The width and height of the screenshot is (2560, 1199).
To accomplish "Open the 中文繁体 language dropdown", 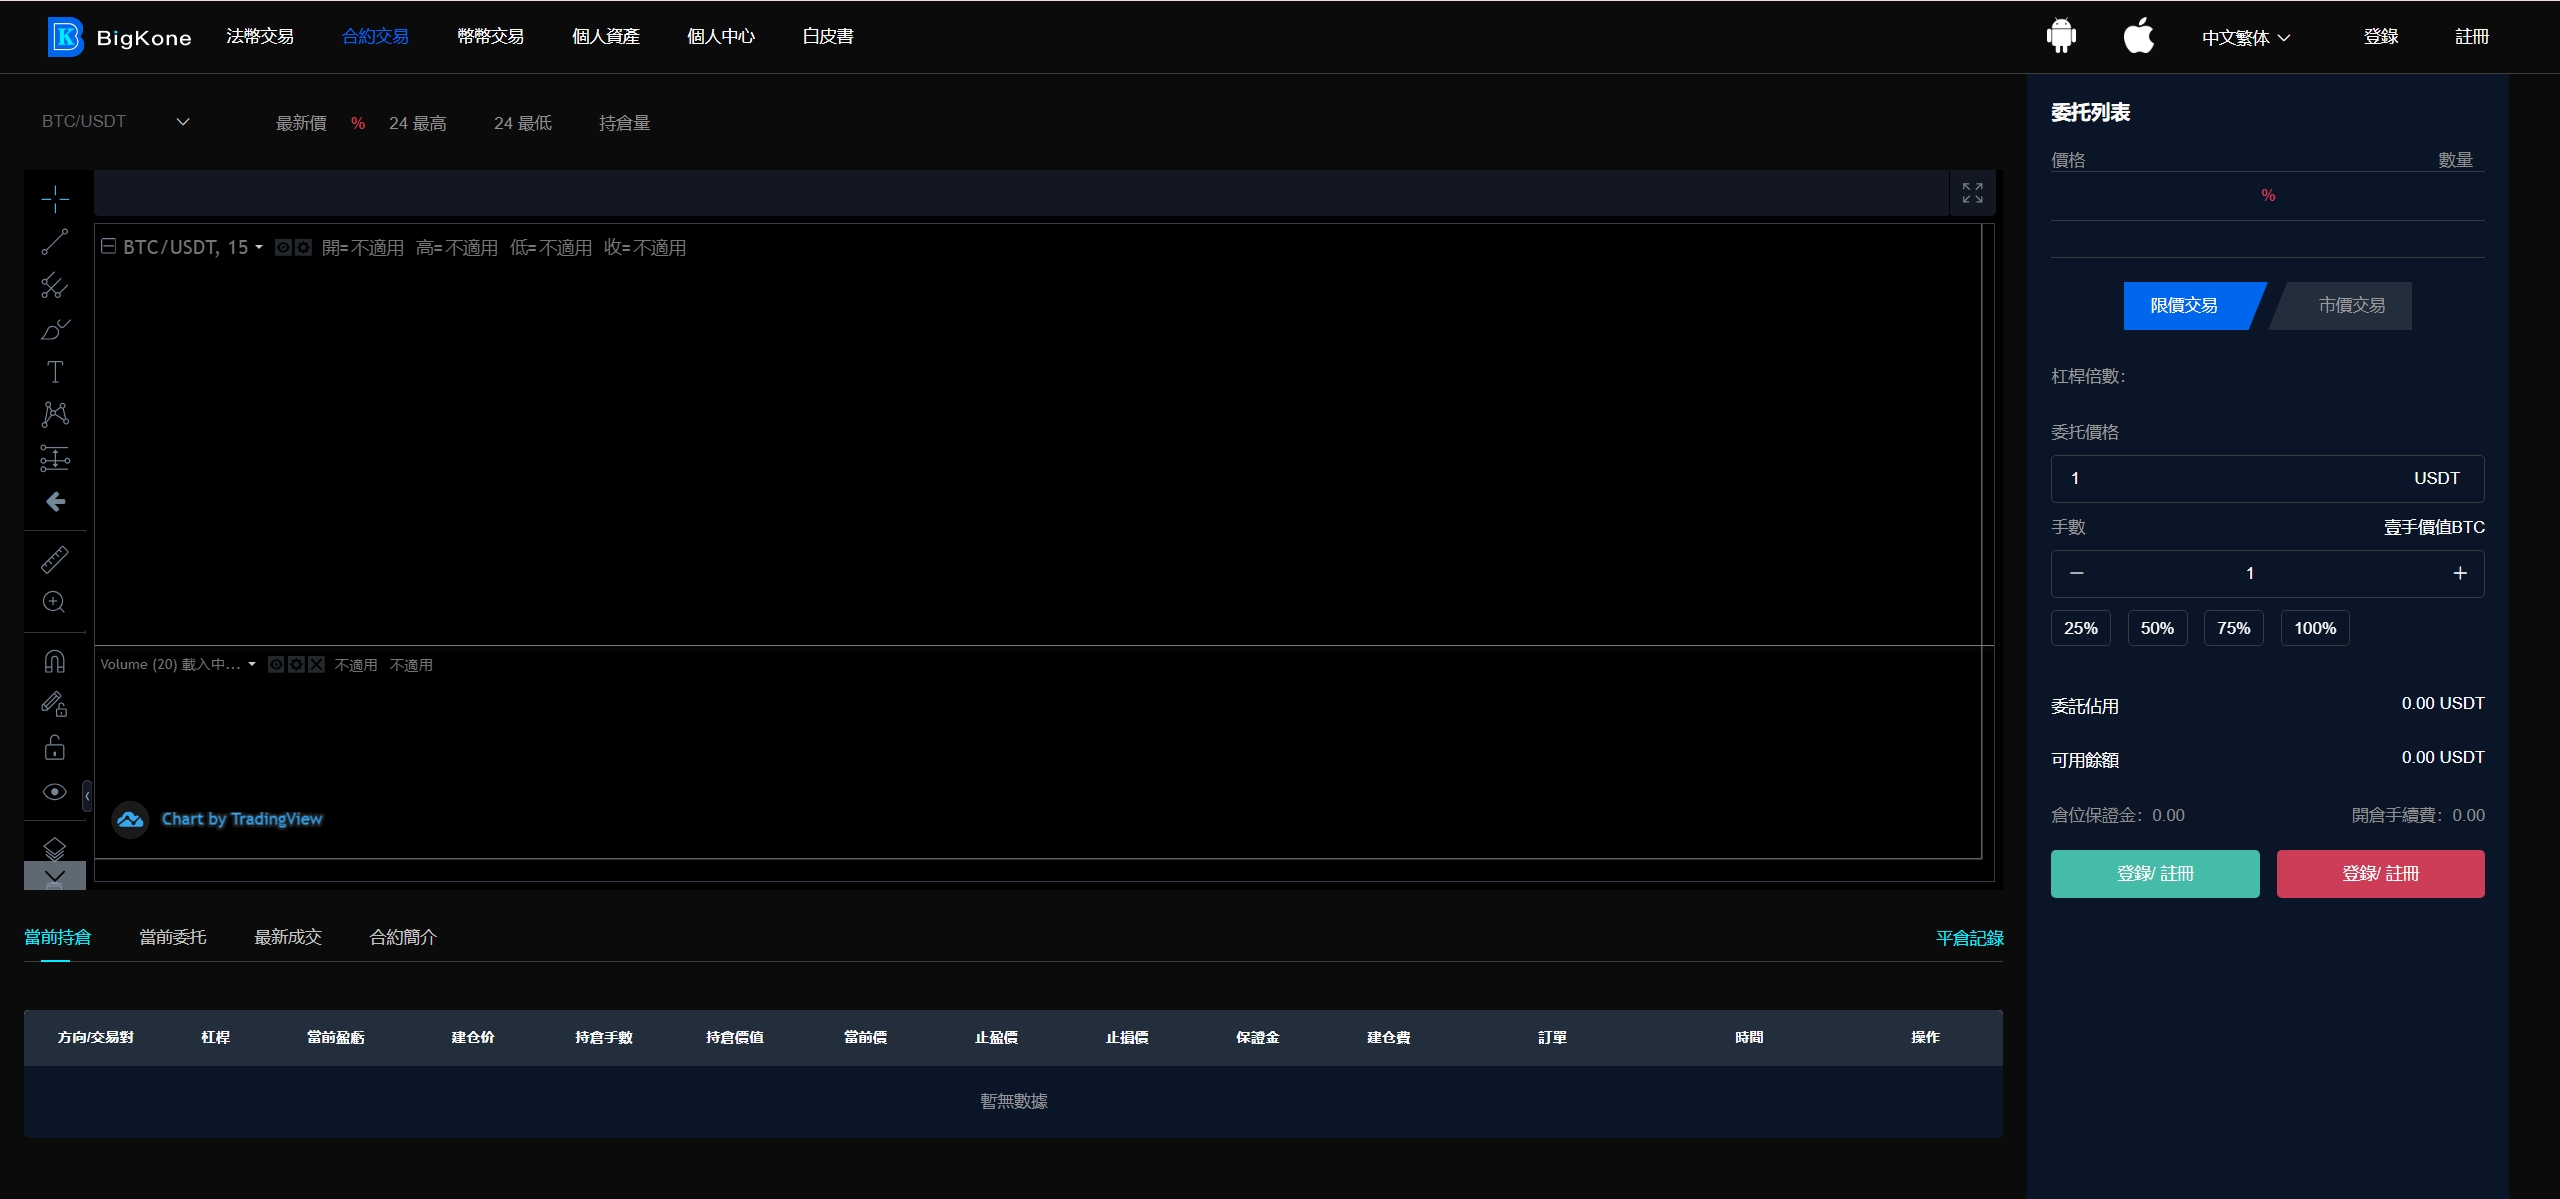I will (x=2246, y=37).
